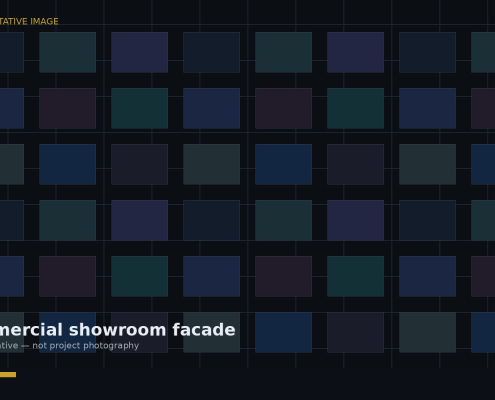Screen dimensions: 495x400
Task: Click the 'mercial showroom facade' headline
Action: [118, 330]
